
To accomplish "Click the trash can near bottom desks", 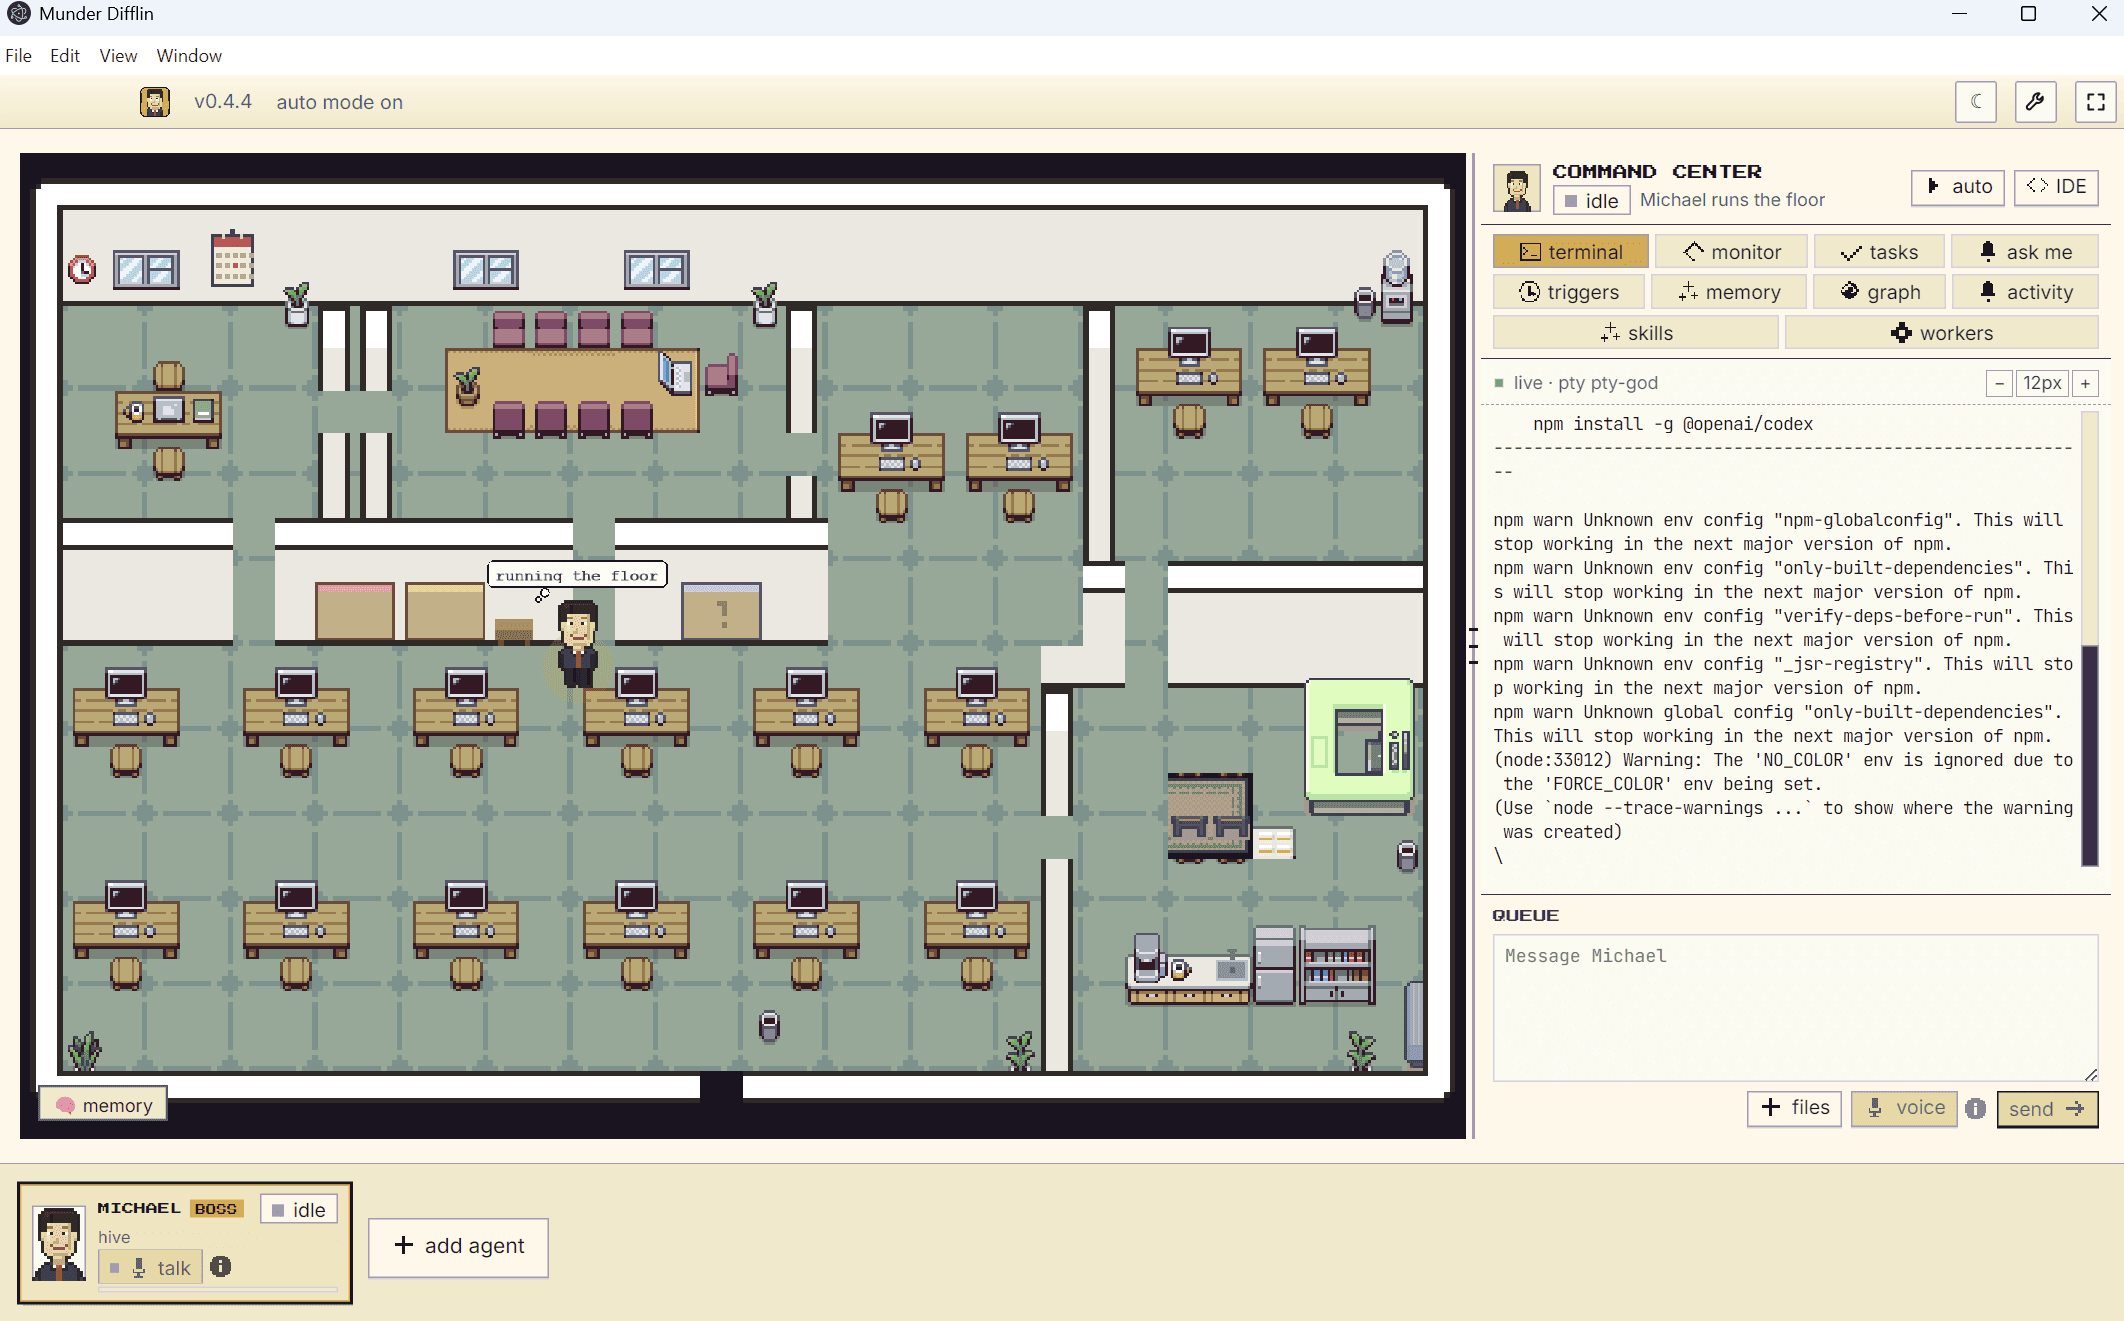I will [x=769, y=1026].
